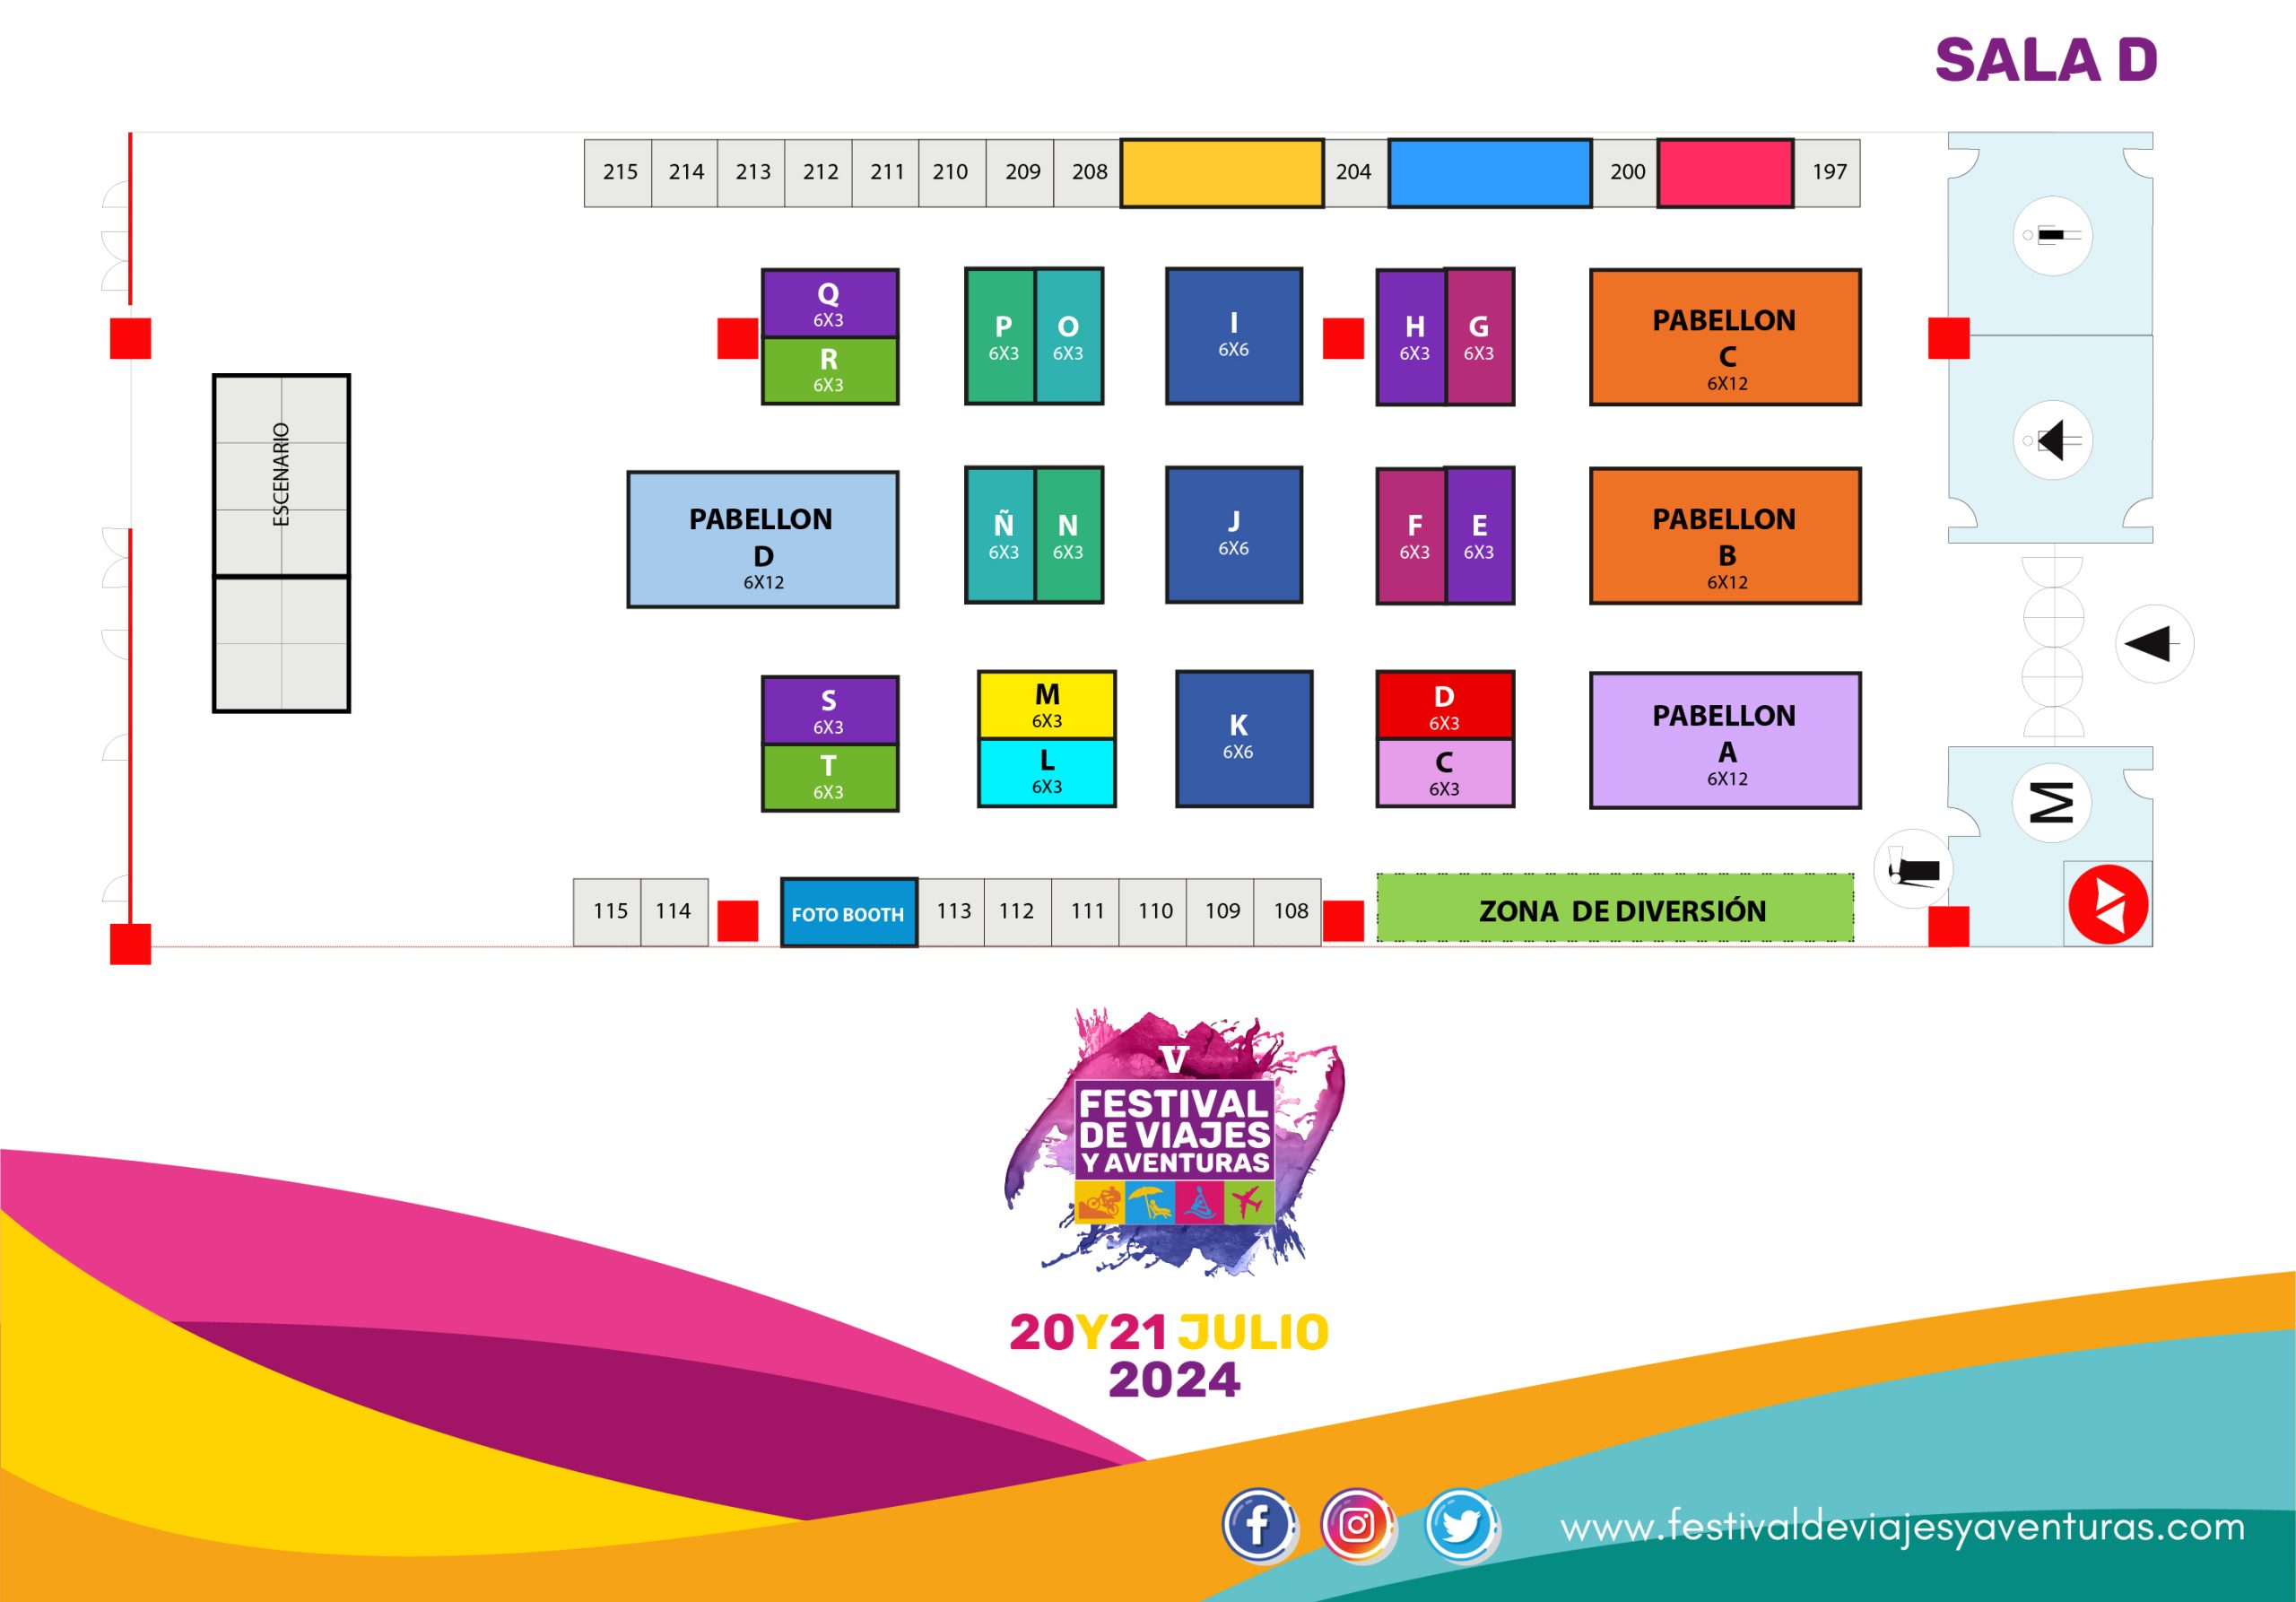This screenshot has width=2296, height=1602.
Task: Select stand S 6X3
Action: (830, 711)
